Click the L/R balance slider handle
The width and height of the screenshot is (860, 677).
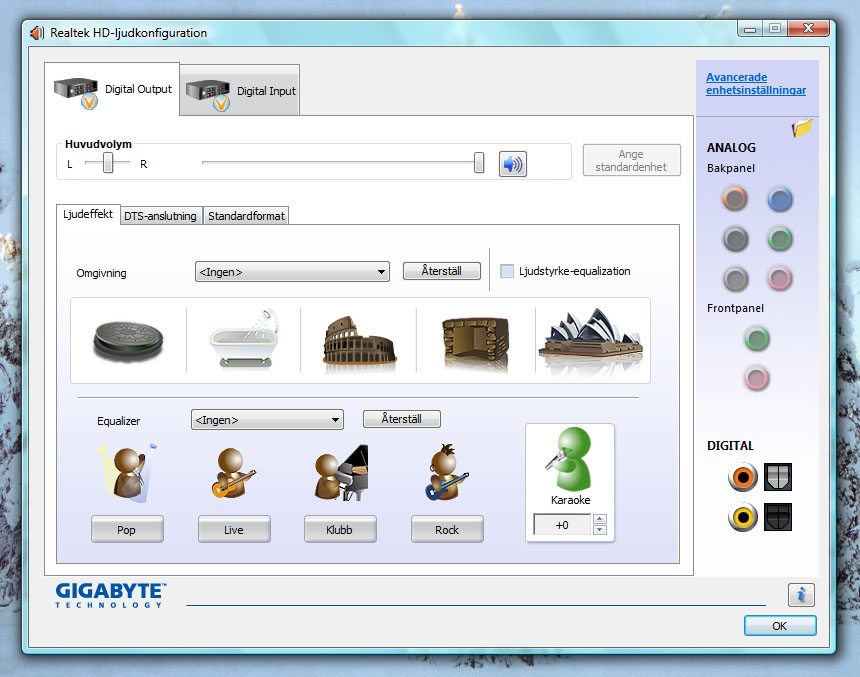pos(108,163)
